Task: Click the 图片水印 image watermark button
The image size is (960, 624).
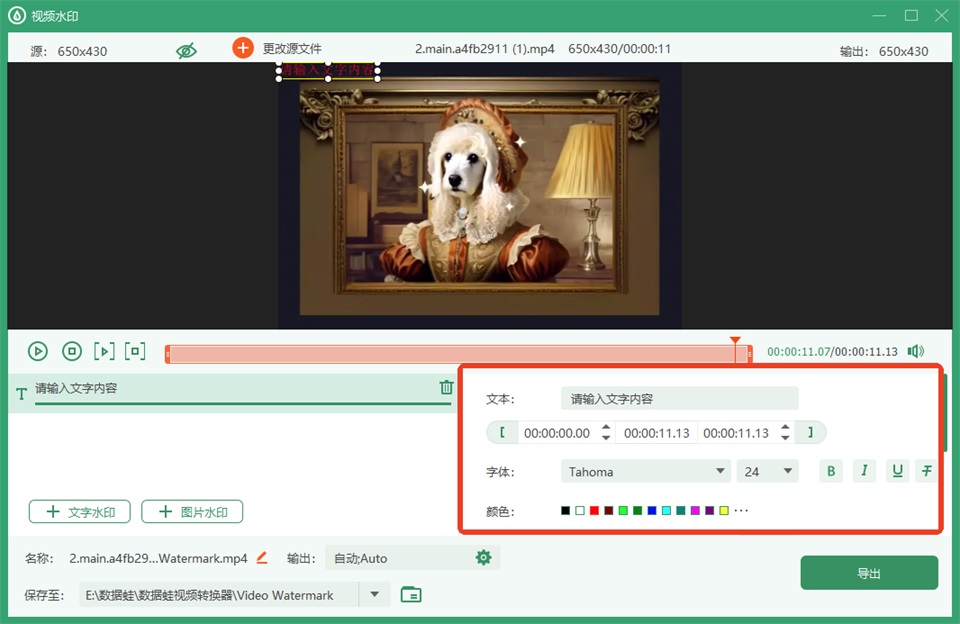Action: (x=192, y=512)
